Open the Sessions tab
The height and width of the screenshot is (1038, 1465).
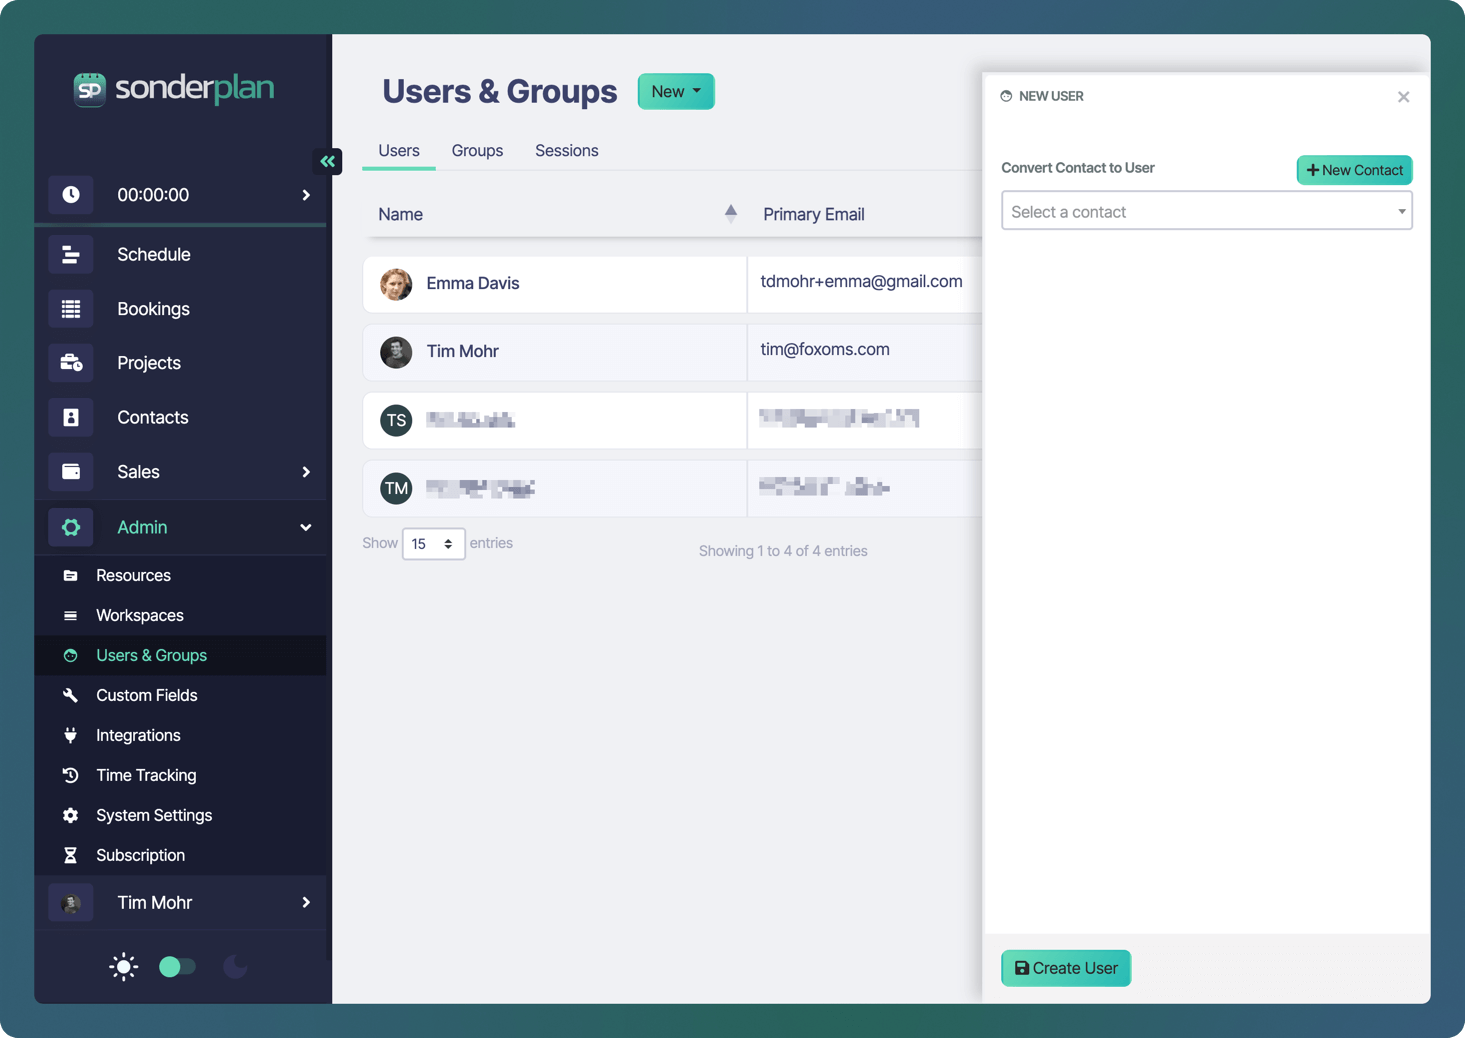point(566,150)
